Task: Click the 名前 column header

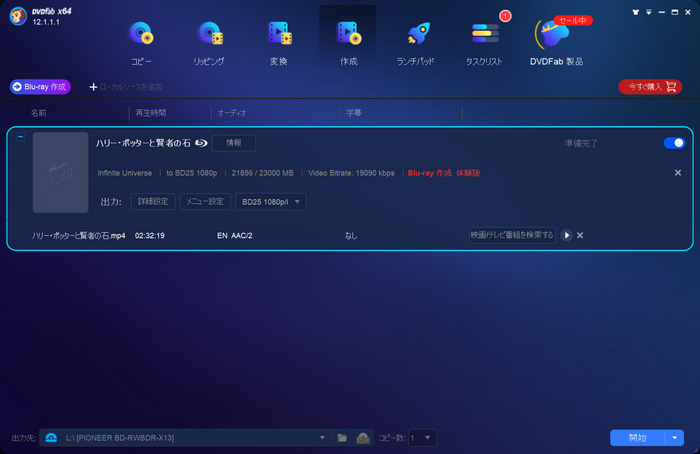Action: click(38, 113)
